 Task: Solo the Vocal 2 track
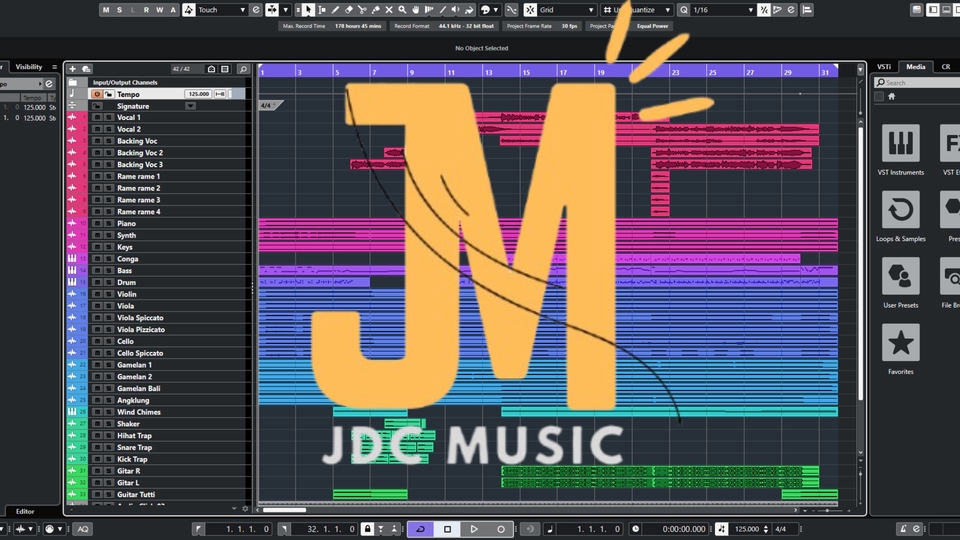[x=108, y=129]
